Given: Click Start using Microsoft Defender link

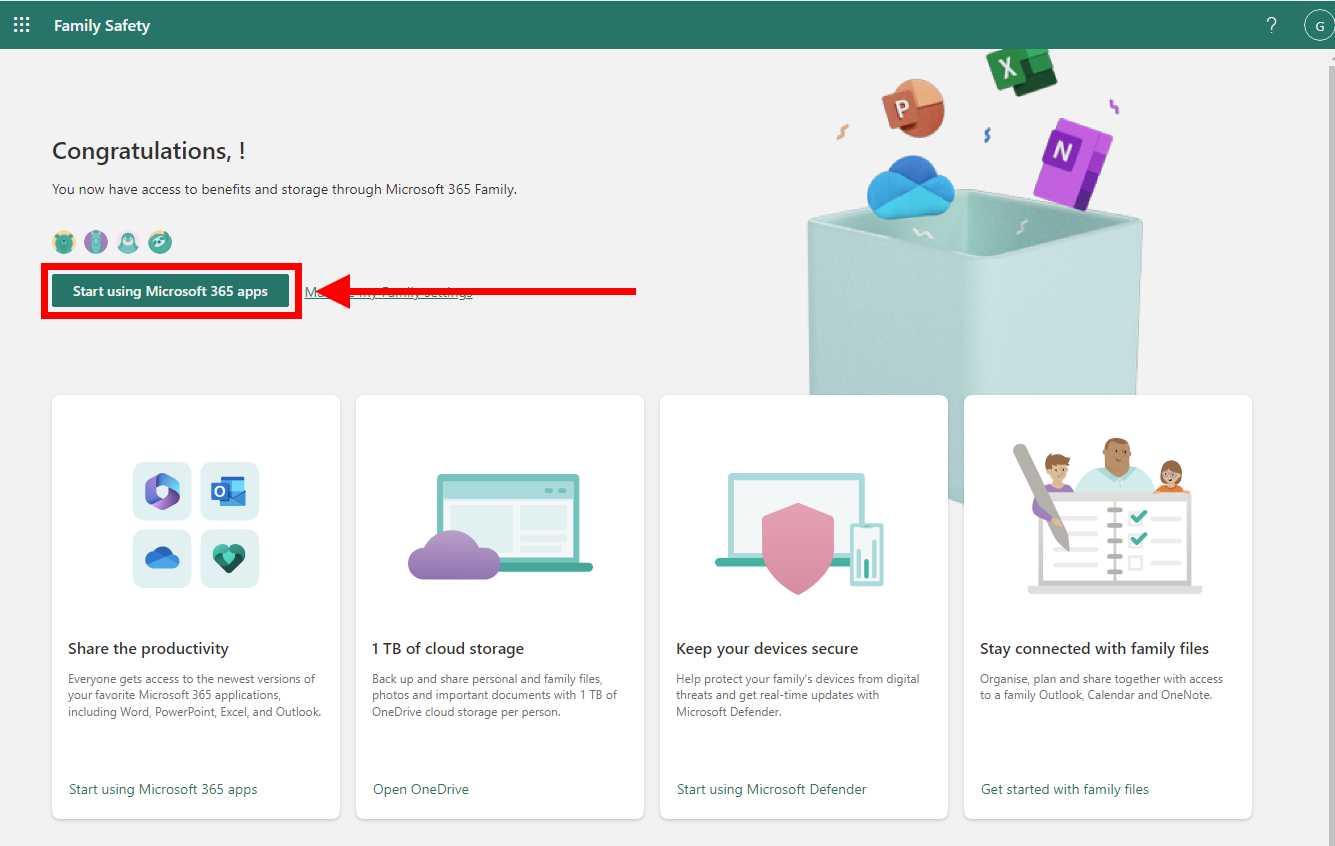Looking at the screenshot, I should point(772,789).
